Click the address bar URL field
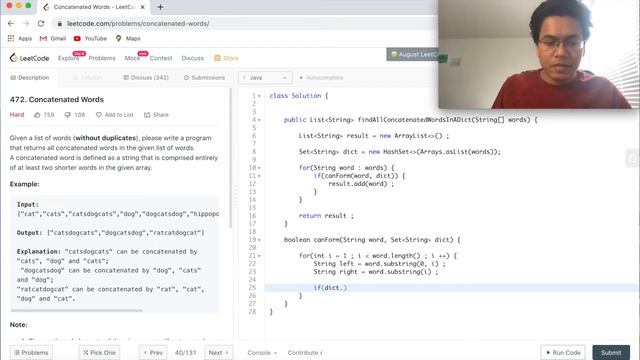Viewport: 640px width, 360px height. pyautogui.click(x=245, y=24)
